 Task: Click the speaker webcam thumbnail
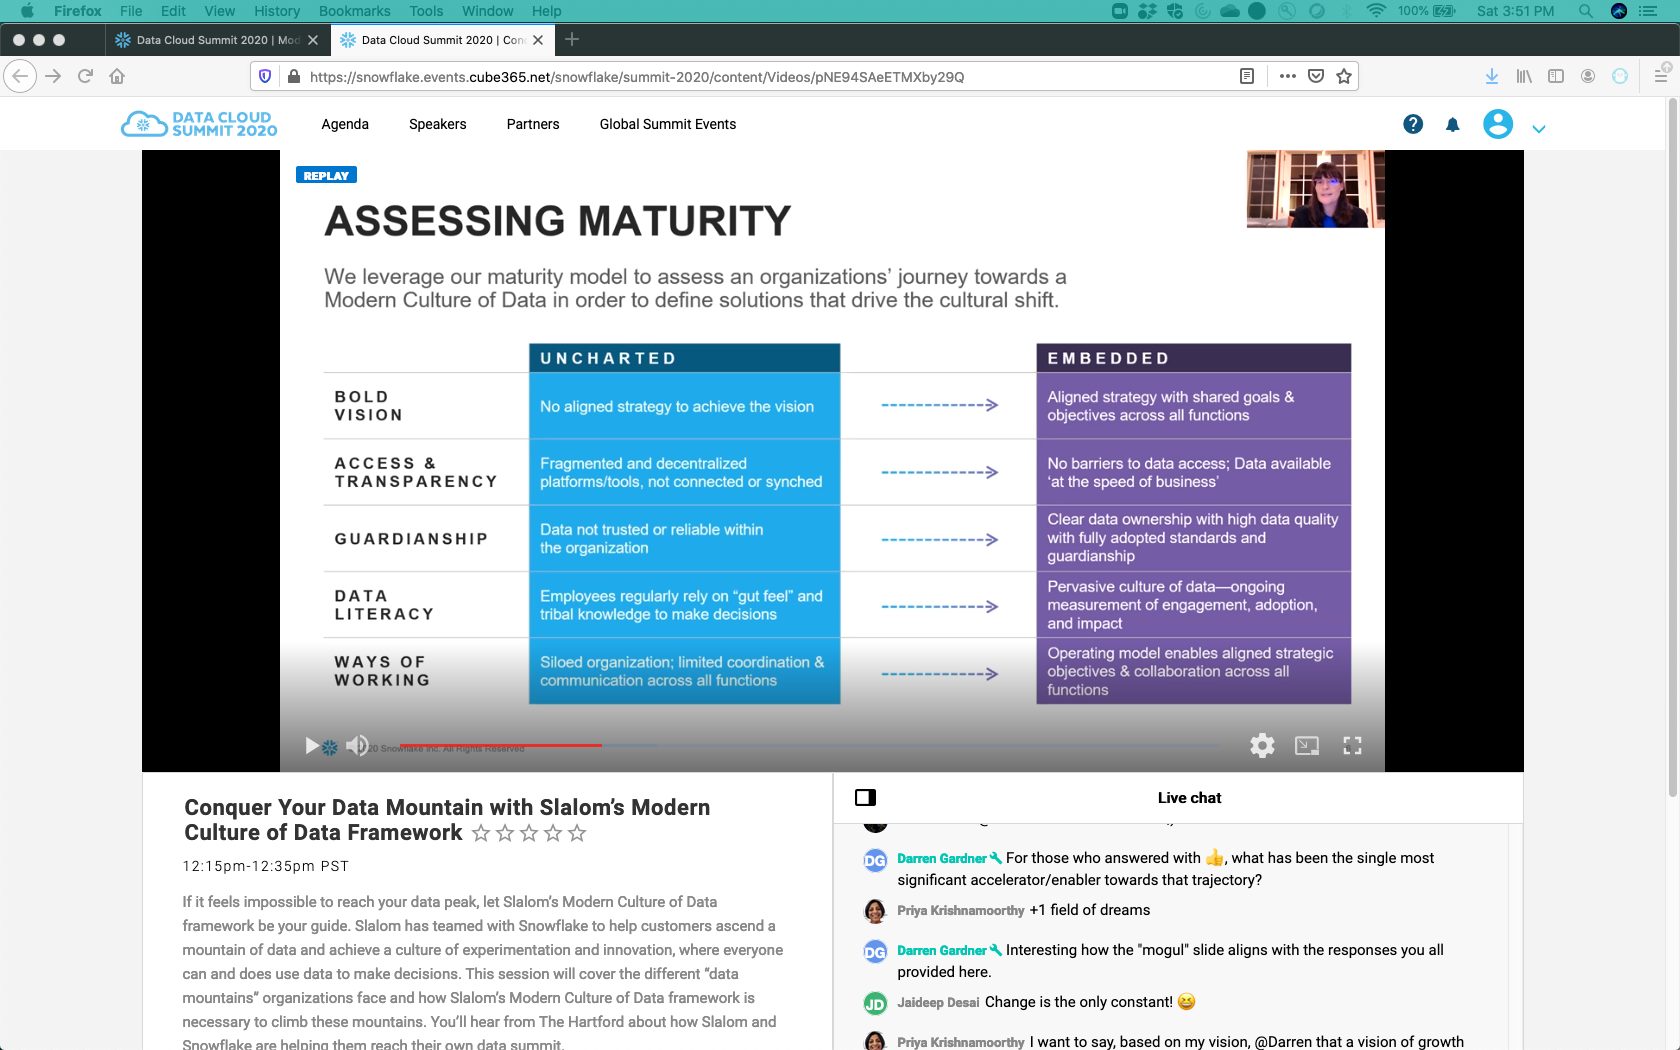(x=1316, y=189)
